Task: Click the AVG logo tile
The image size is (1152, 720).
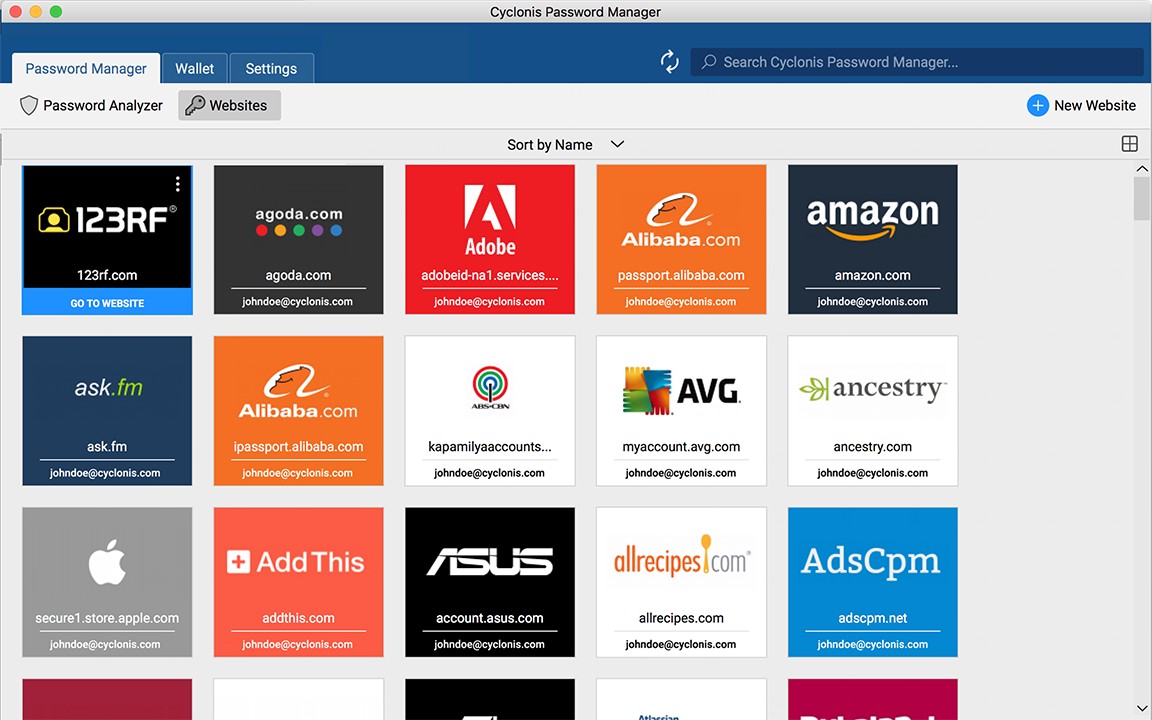Action: click(681, 390)
